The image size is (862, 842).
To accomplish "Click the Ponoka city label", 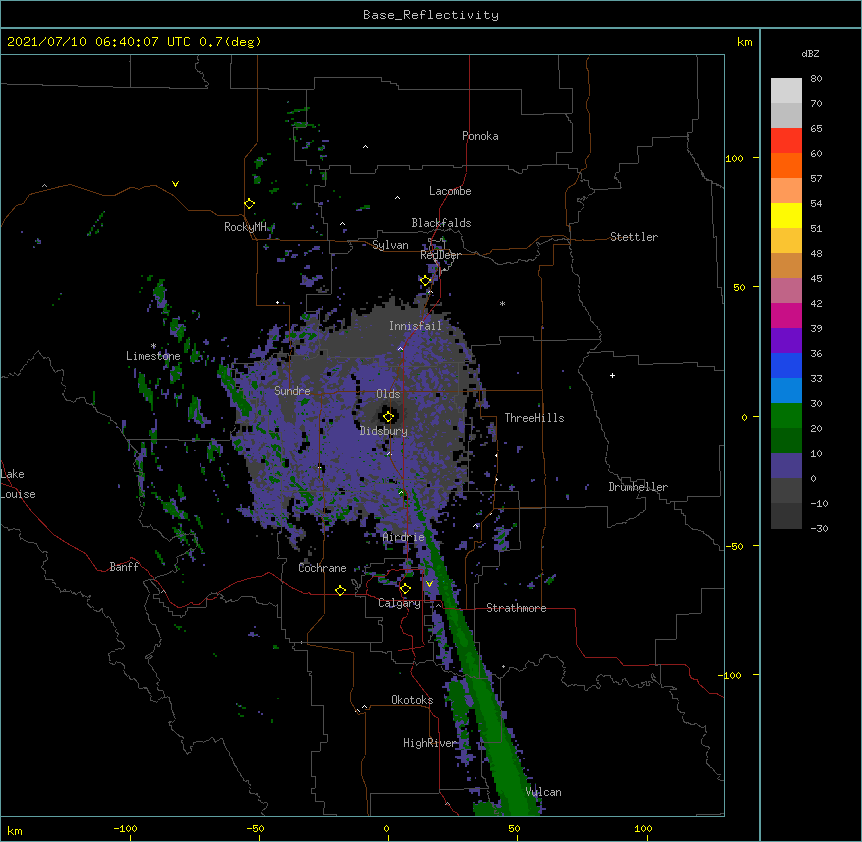I will click(480, 136).
